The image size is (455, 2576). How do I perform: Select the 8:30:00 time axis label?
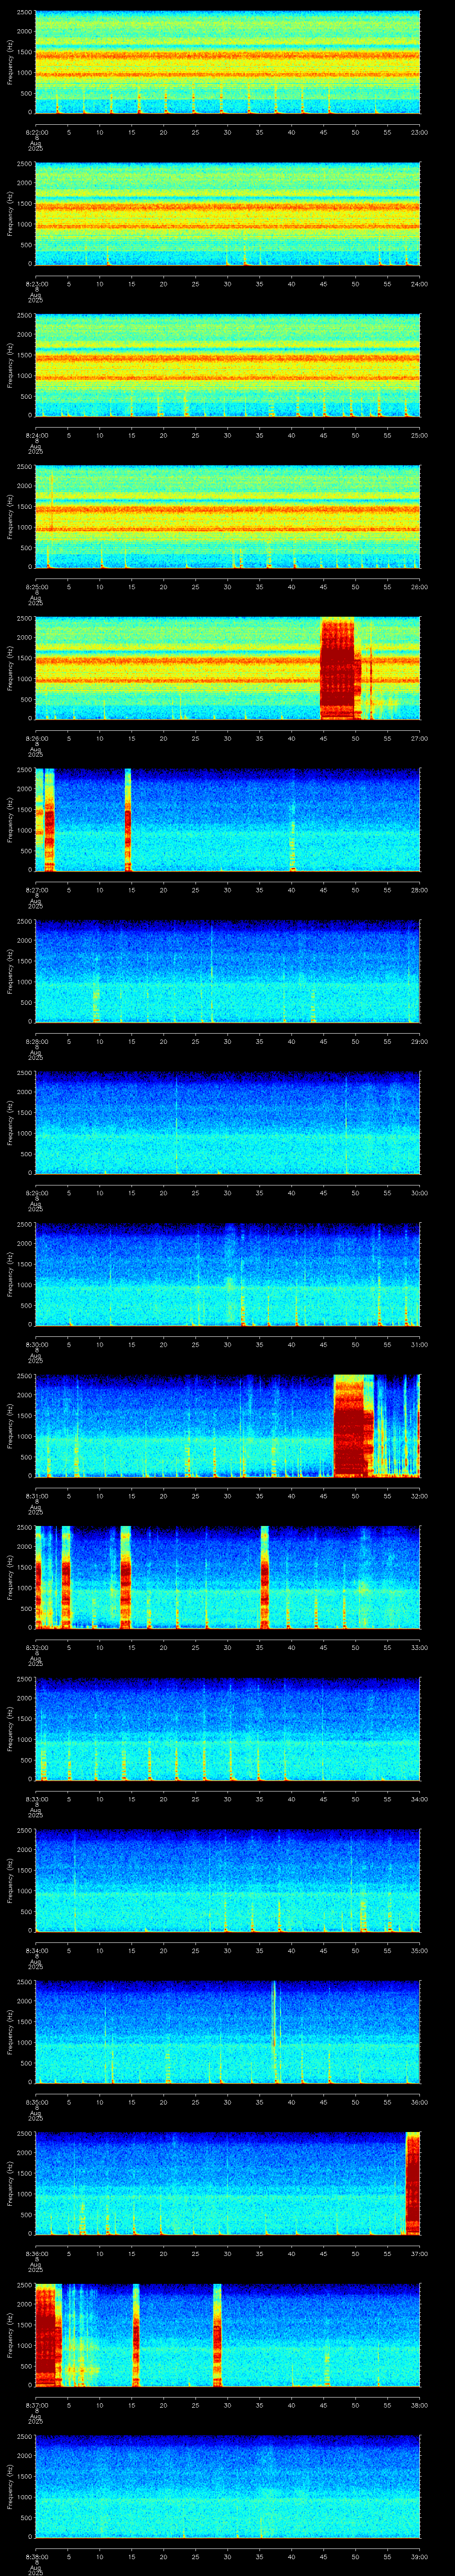(x=35, y=1345)
